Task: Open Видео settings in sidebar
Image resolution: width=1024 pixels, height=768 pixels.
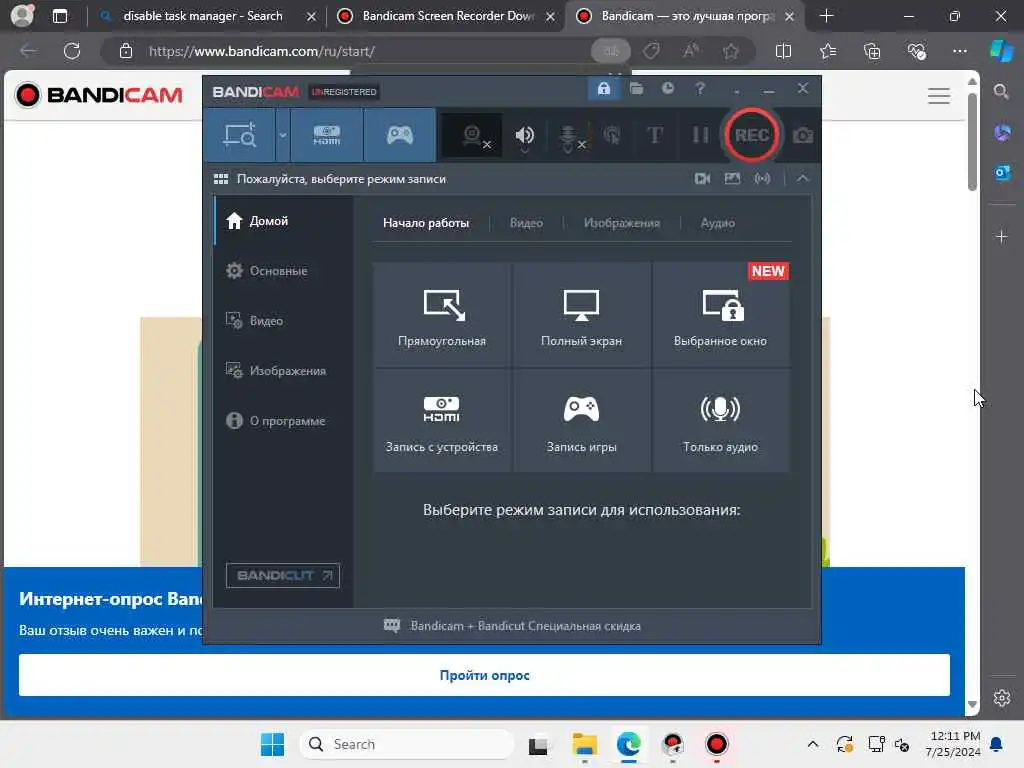Action: (283, 321)
